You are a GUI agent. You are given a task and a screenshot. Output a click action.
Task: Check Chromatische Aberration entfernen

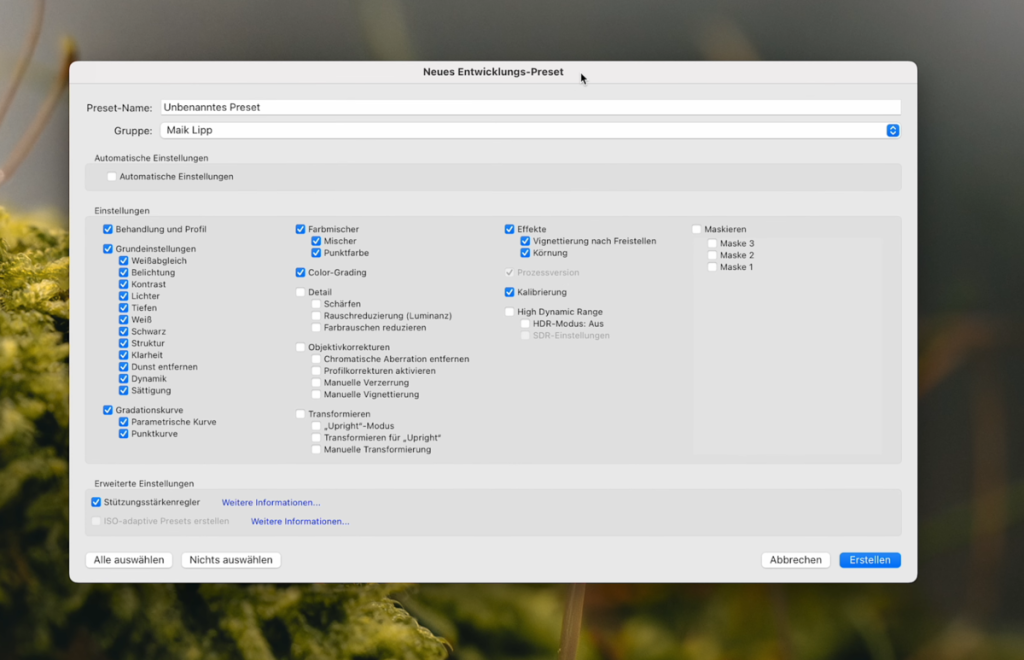point(316,359)
